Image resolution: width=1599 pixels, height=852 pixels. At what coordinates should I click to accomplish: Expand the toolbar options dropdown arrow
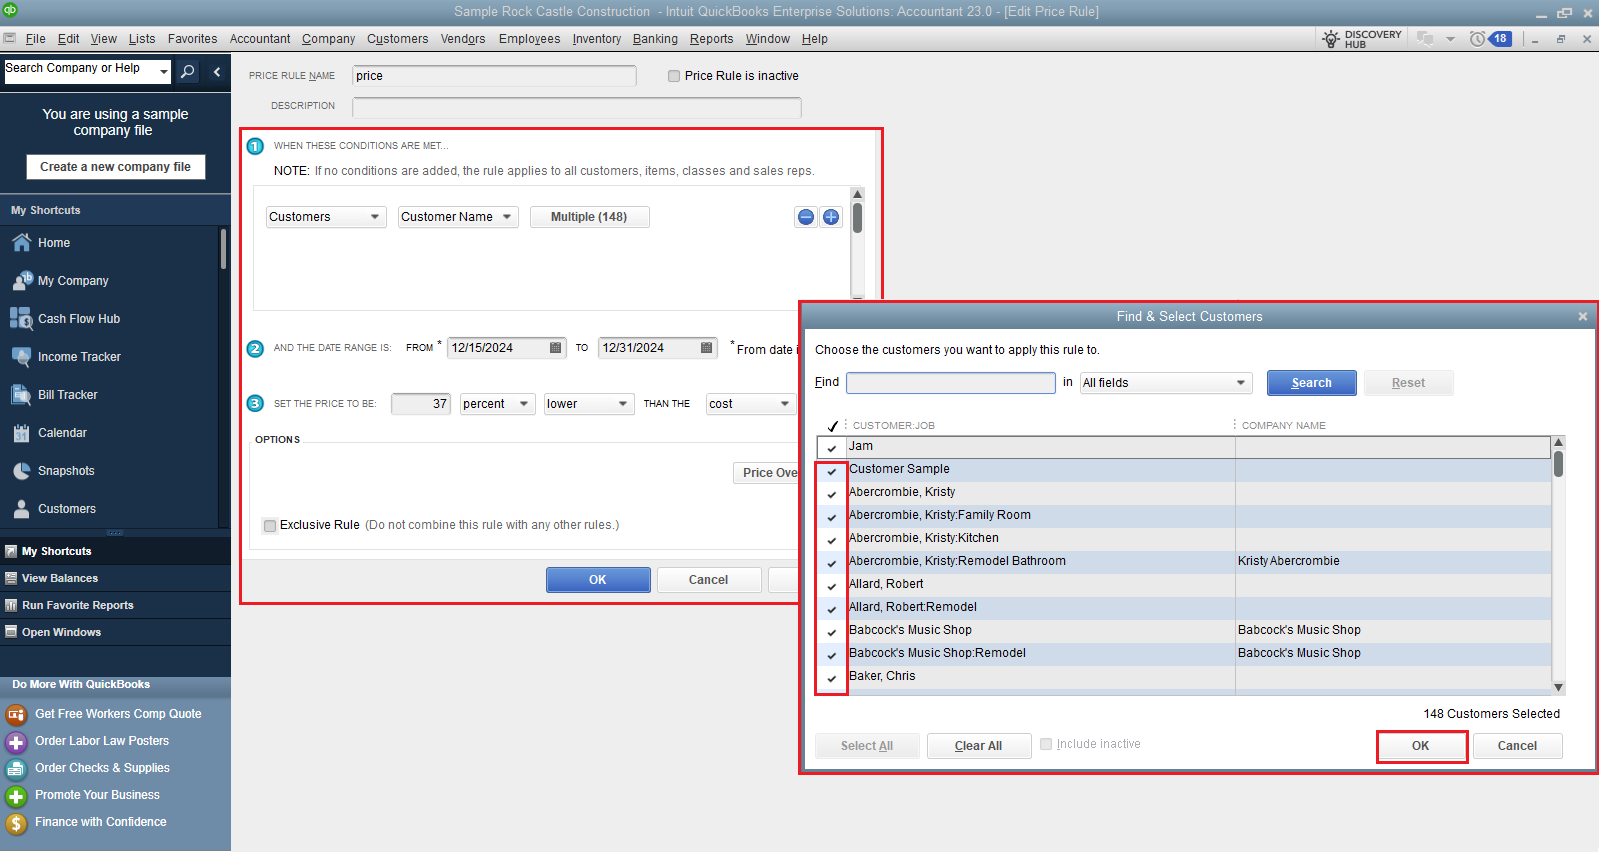[x=1450, y=39]
